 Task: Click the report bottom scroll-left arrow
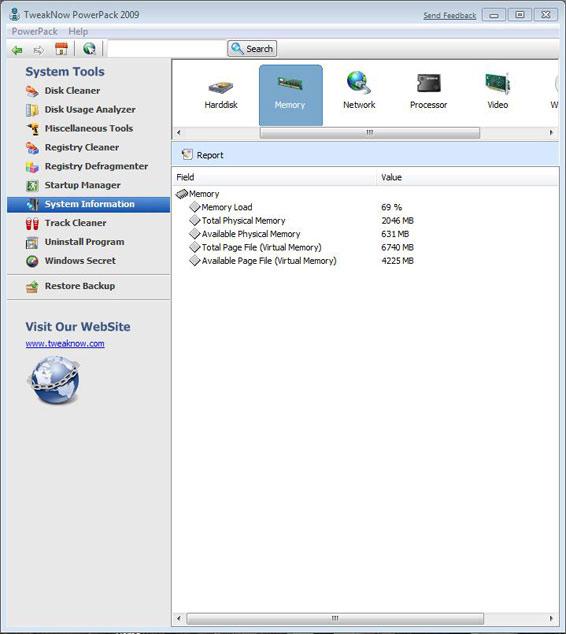point(179,619)
